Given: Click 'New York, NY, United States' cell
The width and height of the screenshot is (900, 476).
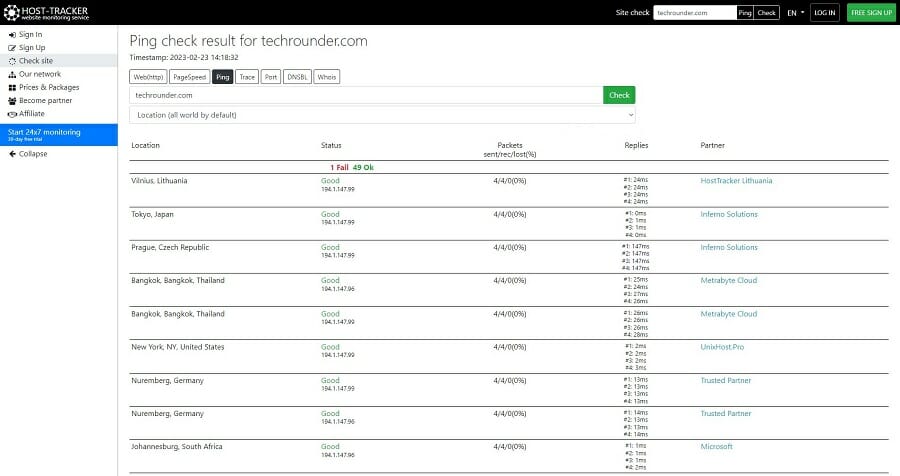Looking at the screenshot, I should (177, 347).
